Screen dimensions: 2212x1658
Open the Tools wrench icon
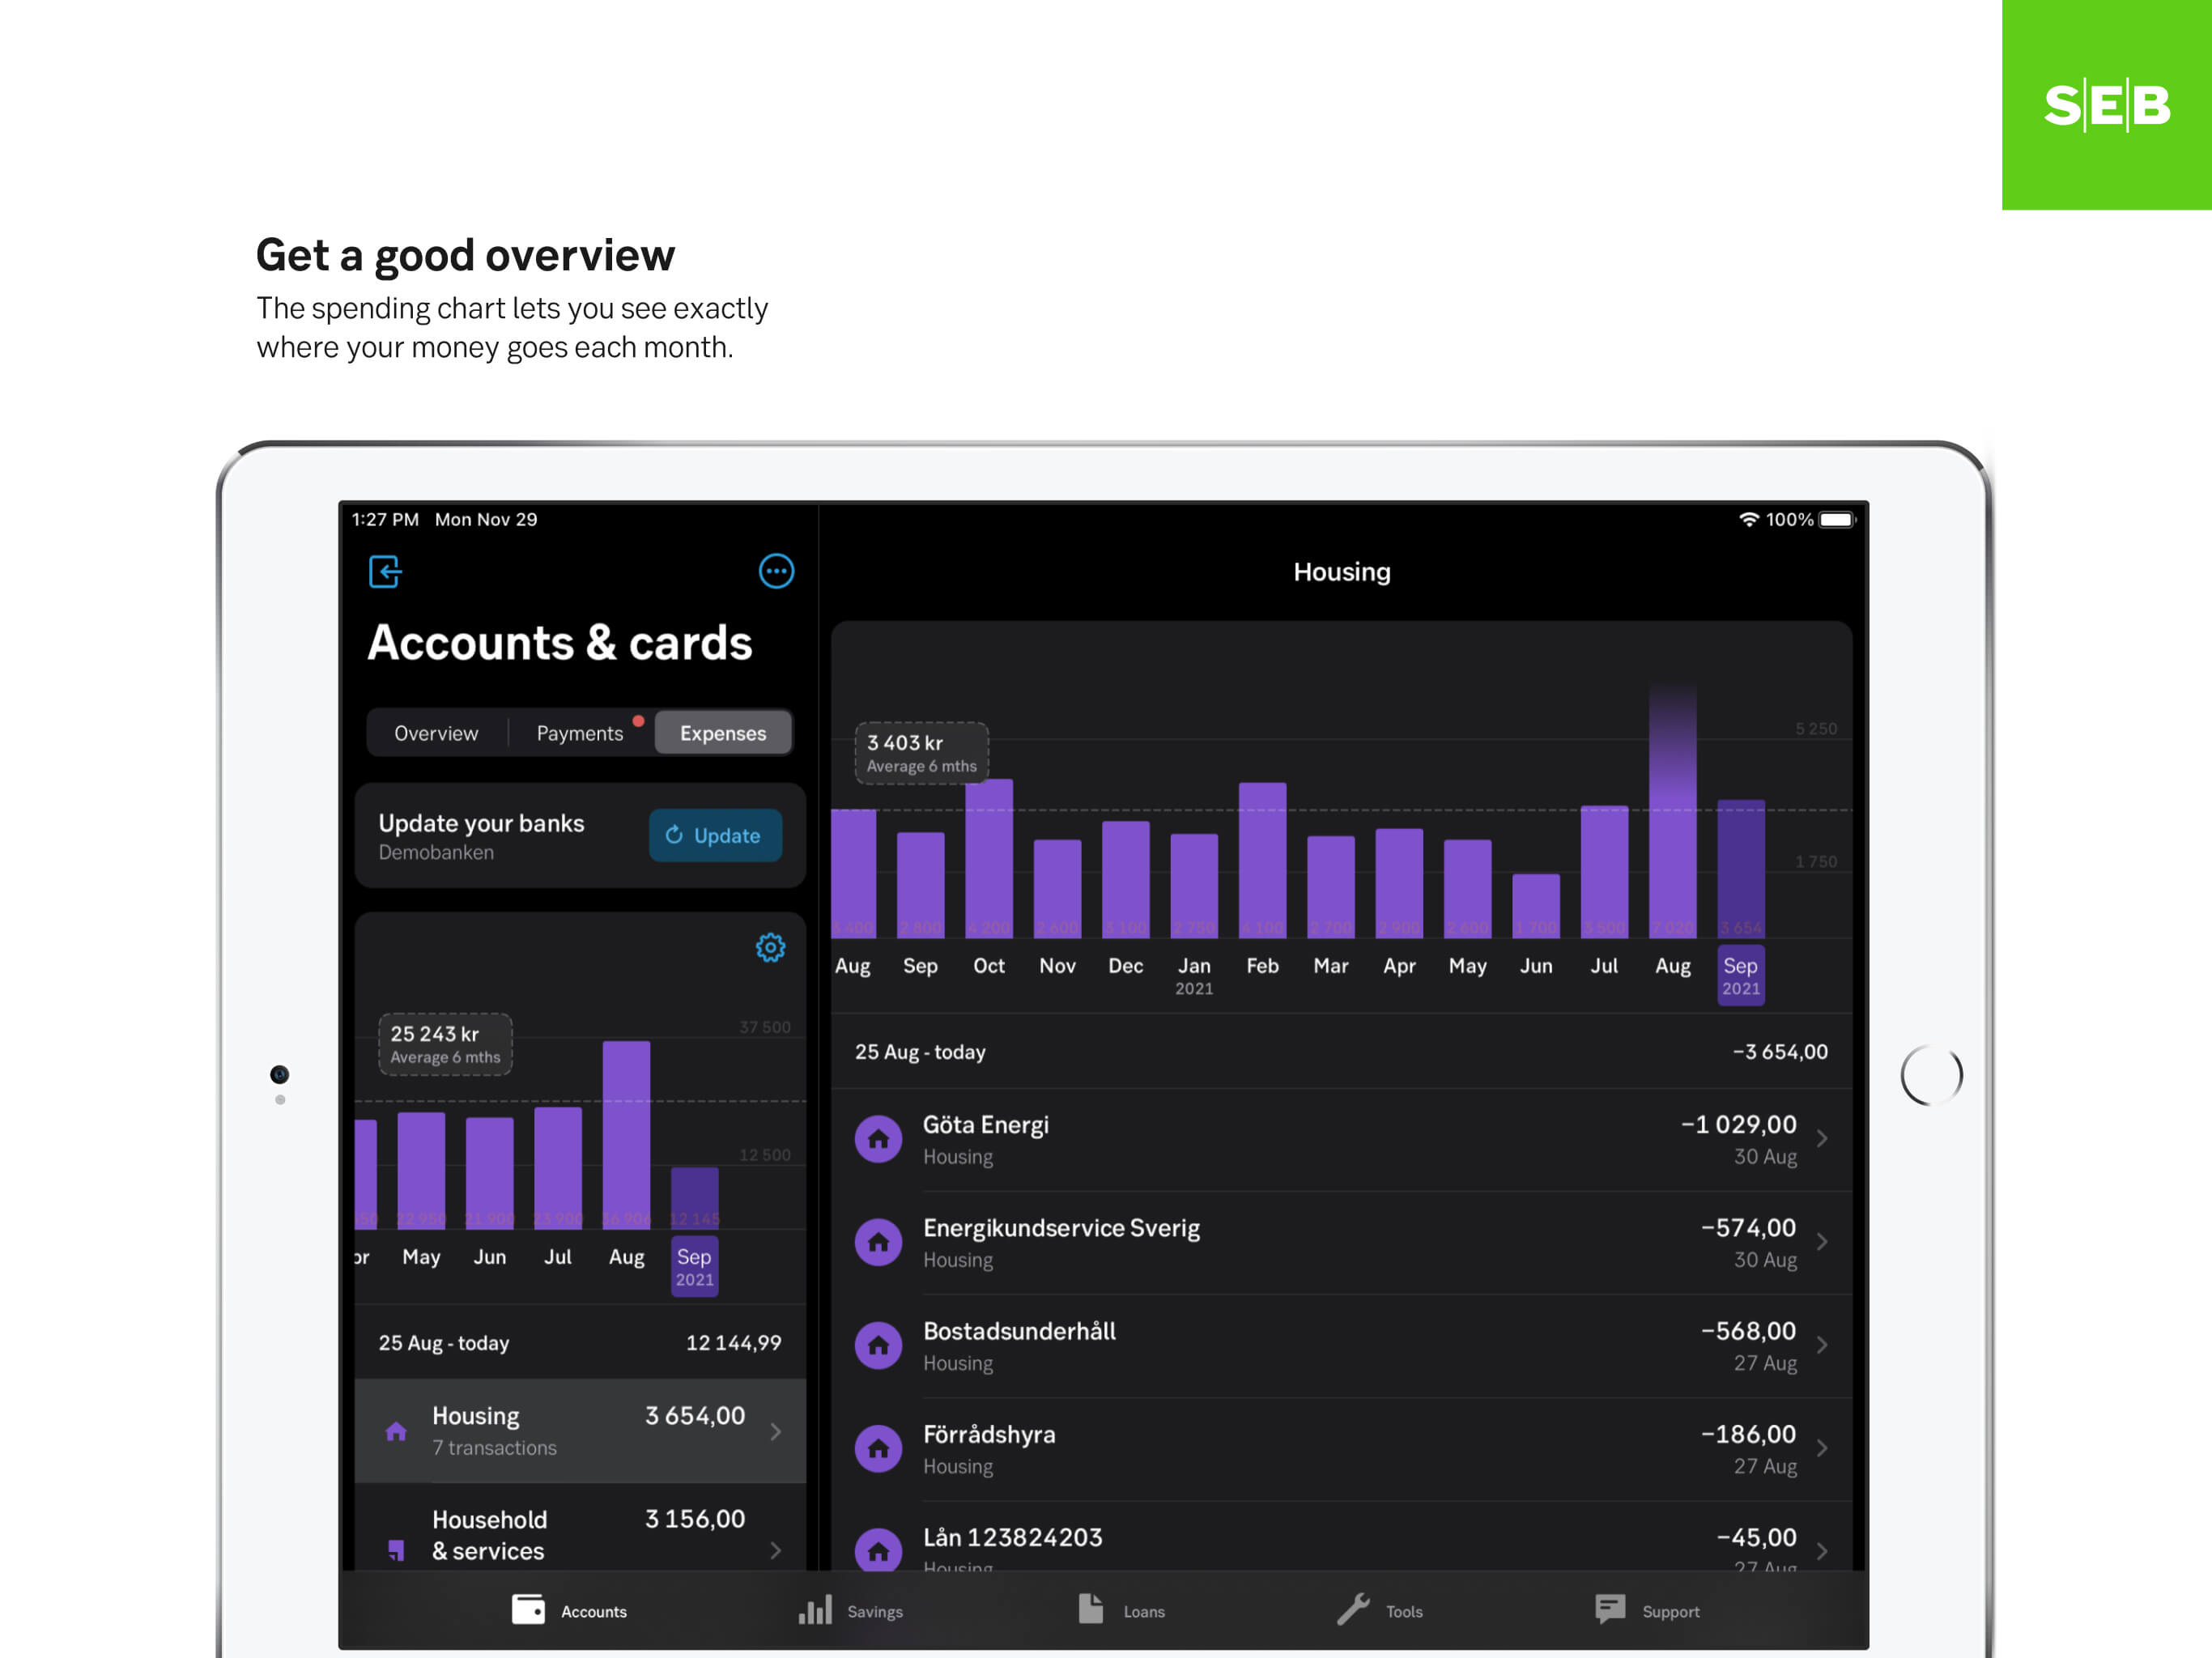point(1353,1610)
